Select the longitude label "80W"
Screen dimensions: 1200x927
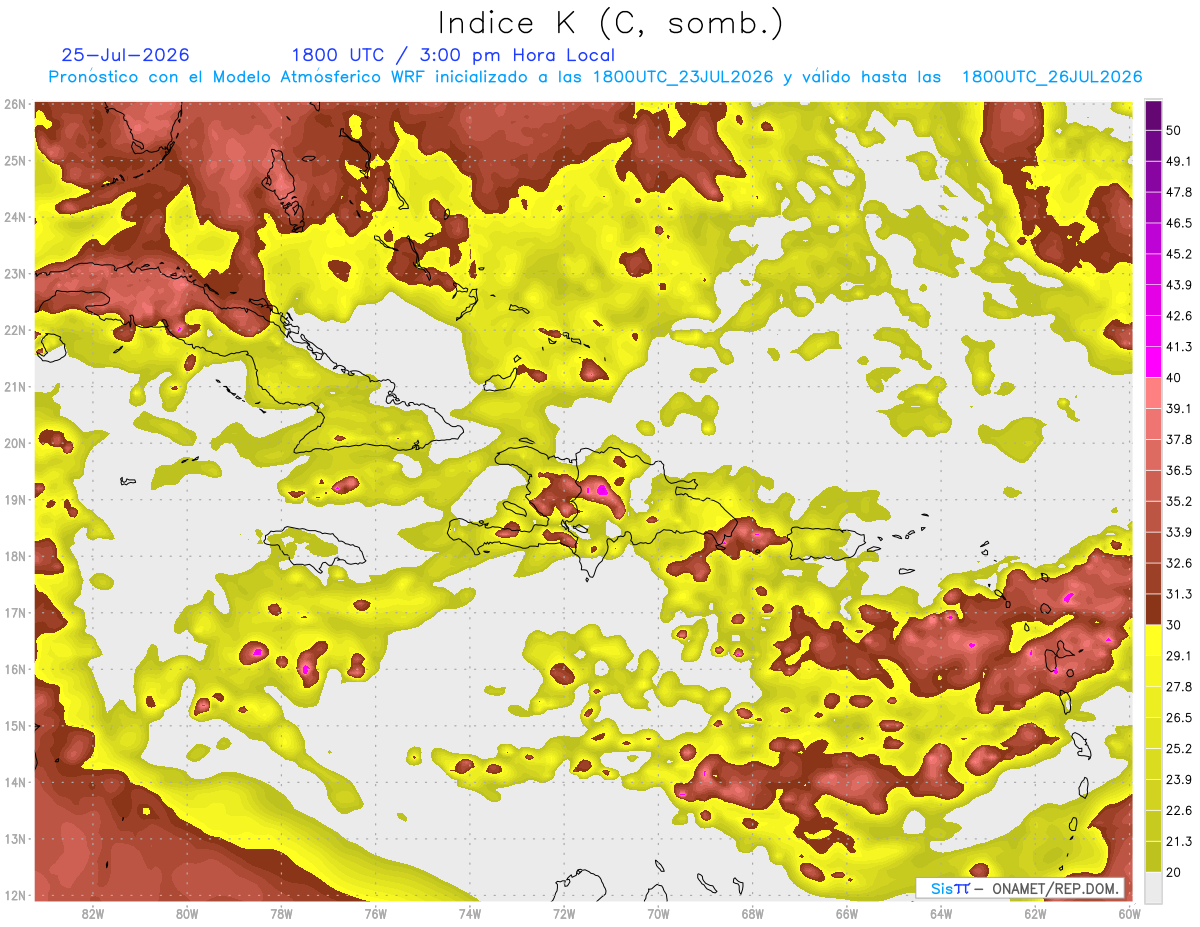coord(187,914)
